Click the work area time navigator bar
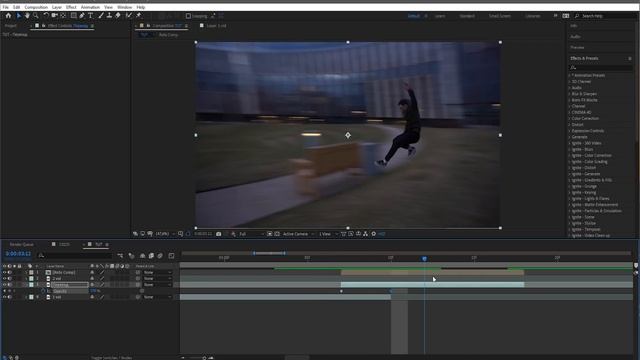The image size is (640, 360). [x=269, y=253]
